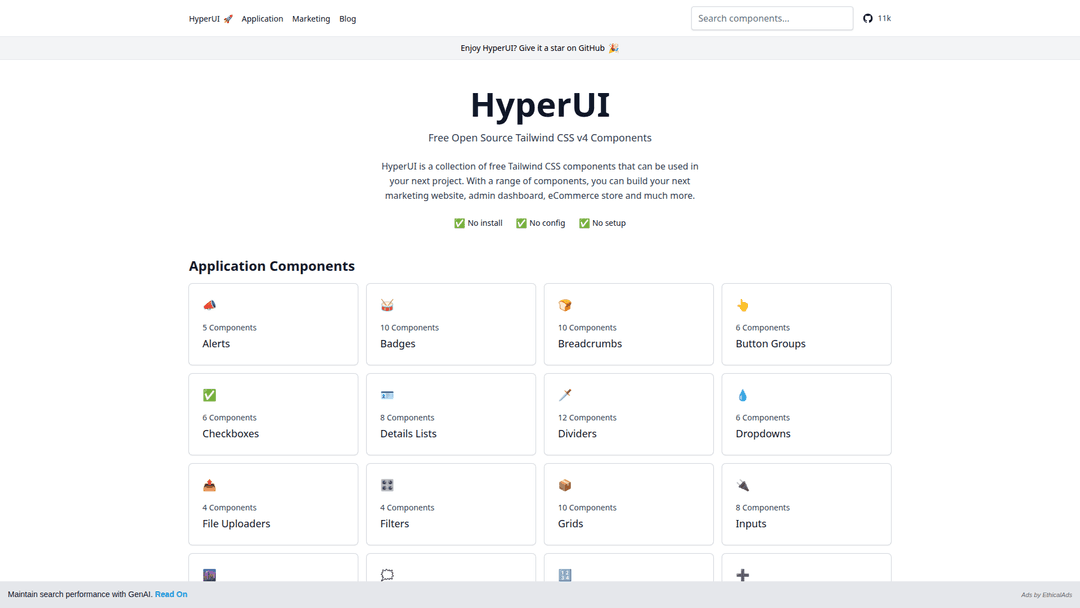Click the HyperUI home link in navbar
The height and width of the screenshot is (608, 1080).
pyautogui.click(x=210, y=19)
